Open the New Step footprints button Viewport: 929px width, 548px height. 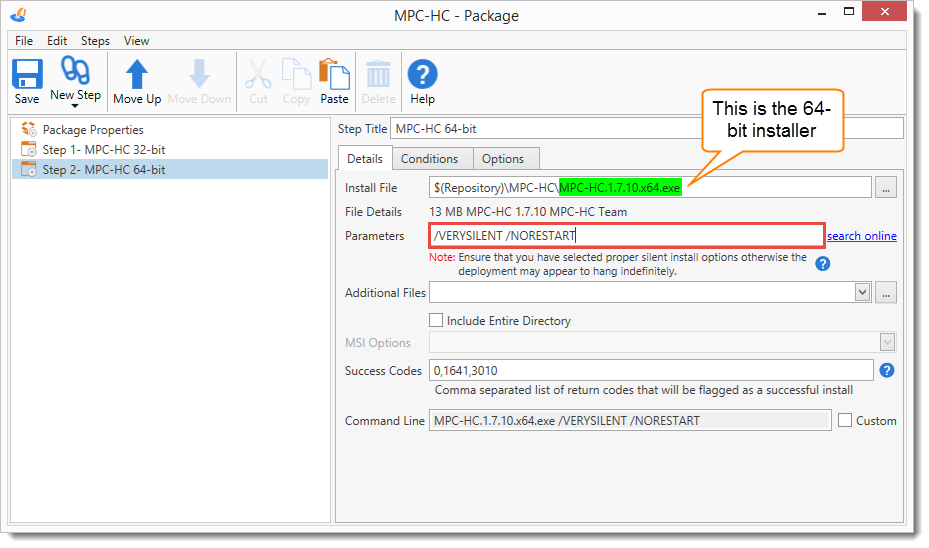[75, 71]
